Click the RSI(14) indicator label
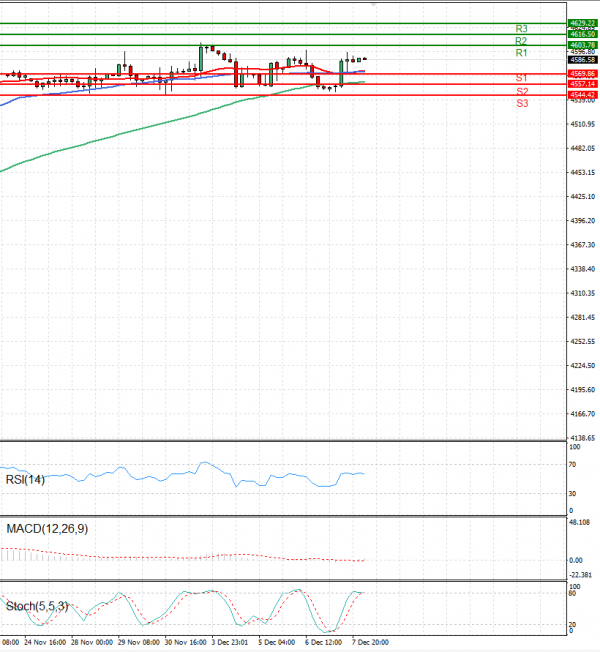This screenshot has width=600, height=652. click(24, 479)
